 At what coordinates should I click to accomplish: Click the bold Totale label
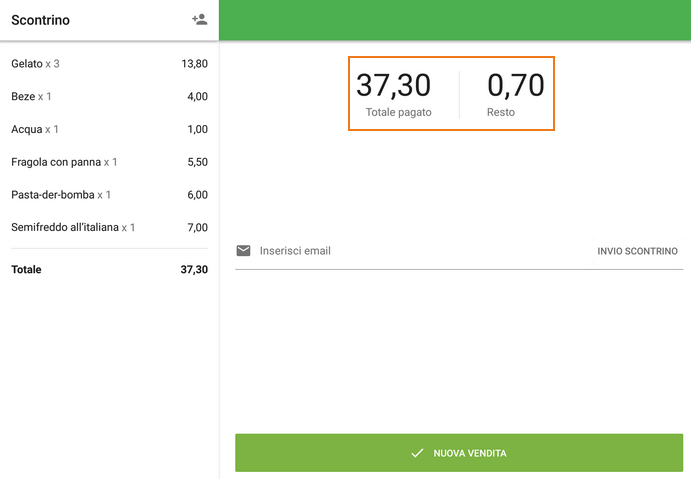(x=26, y=270)
